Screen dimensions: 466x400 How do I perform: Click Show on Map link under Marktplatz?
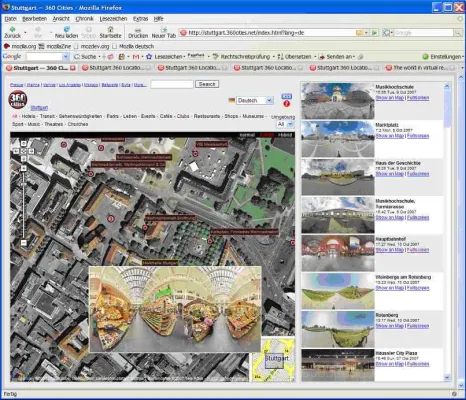[x=390, y=136]
